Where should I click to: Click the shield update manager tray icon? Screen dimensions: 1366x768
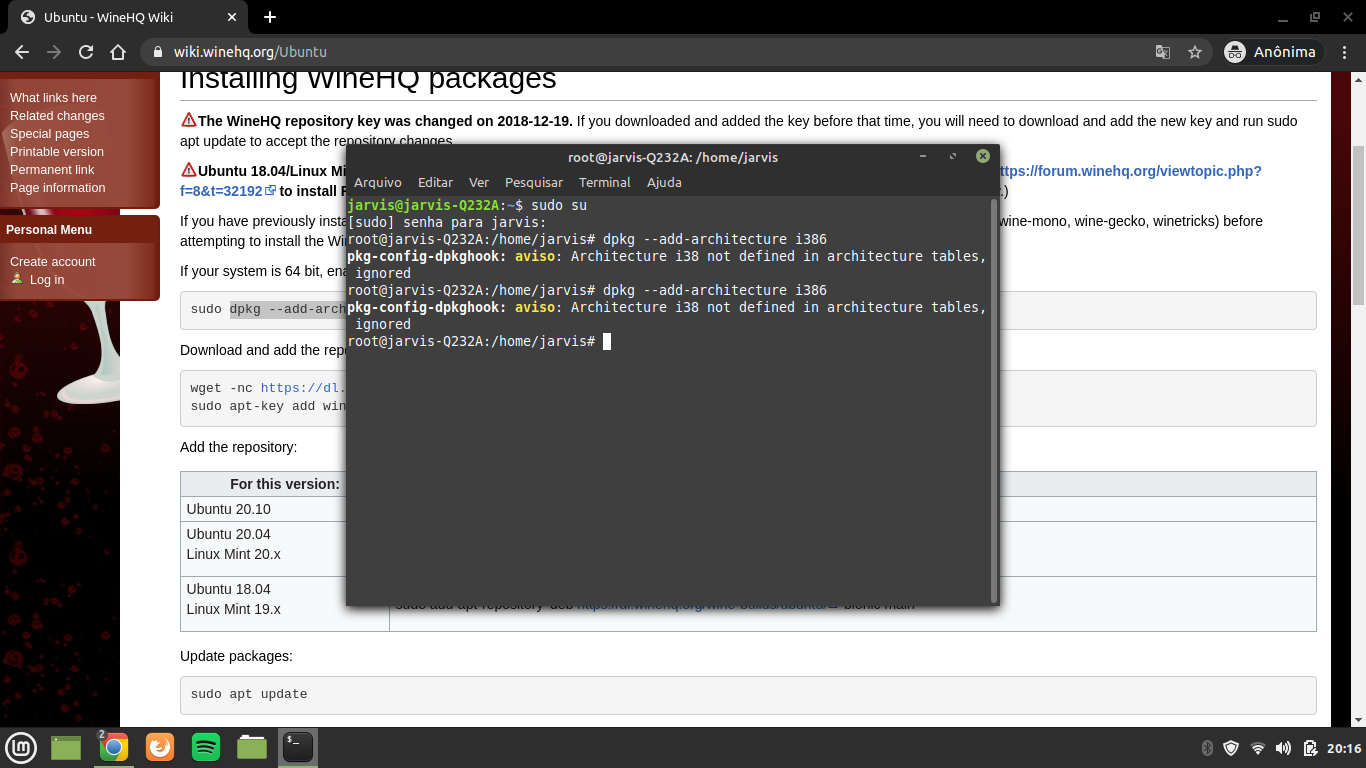[x=1231, y=748]
